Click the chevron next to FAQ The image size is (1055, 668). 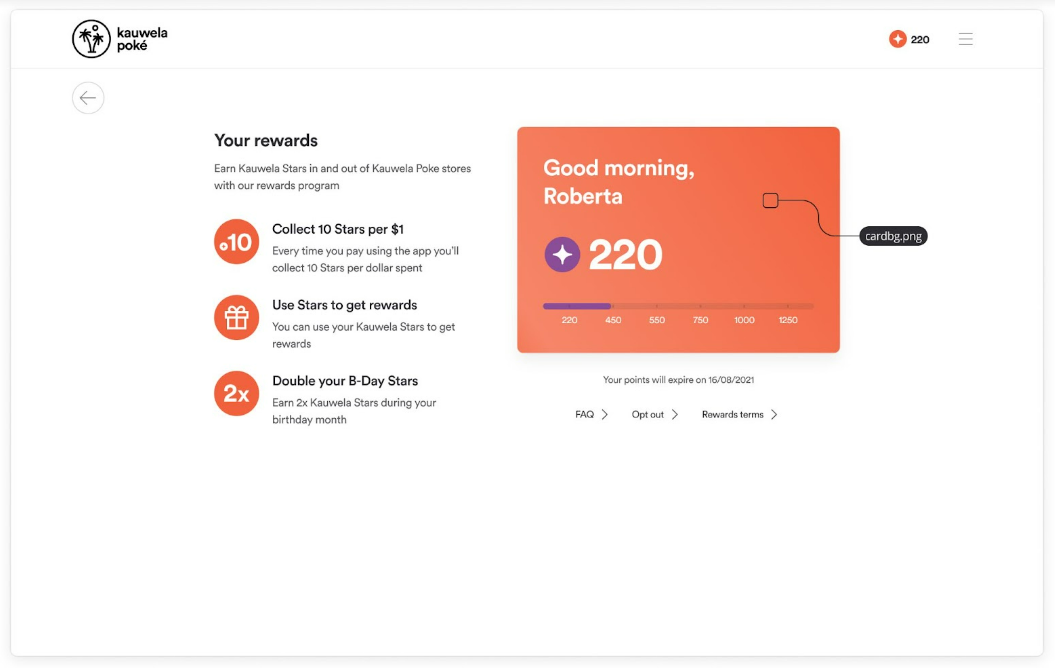605,414
